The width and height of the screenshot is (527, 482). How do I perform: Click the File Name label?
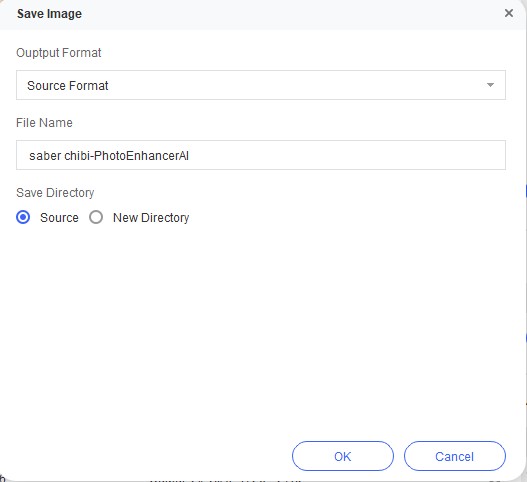(44, 123)
